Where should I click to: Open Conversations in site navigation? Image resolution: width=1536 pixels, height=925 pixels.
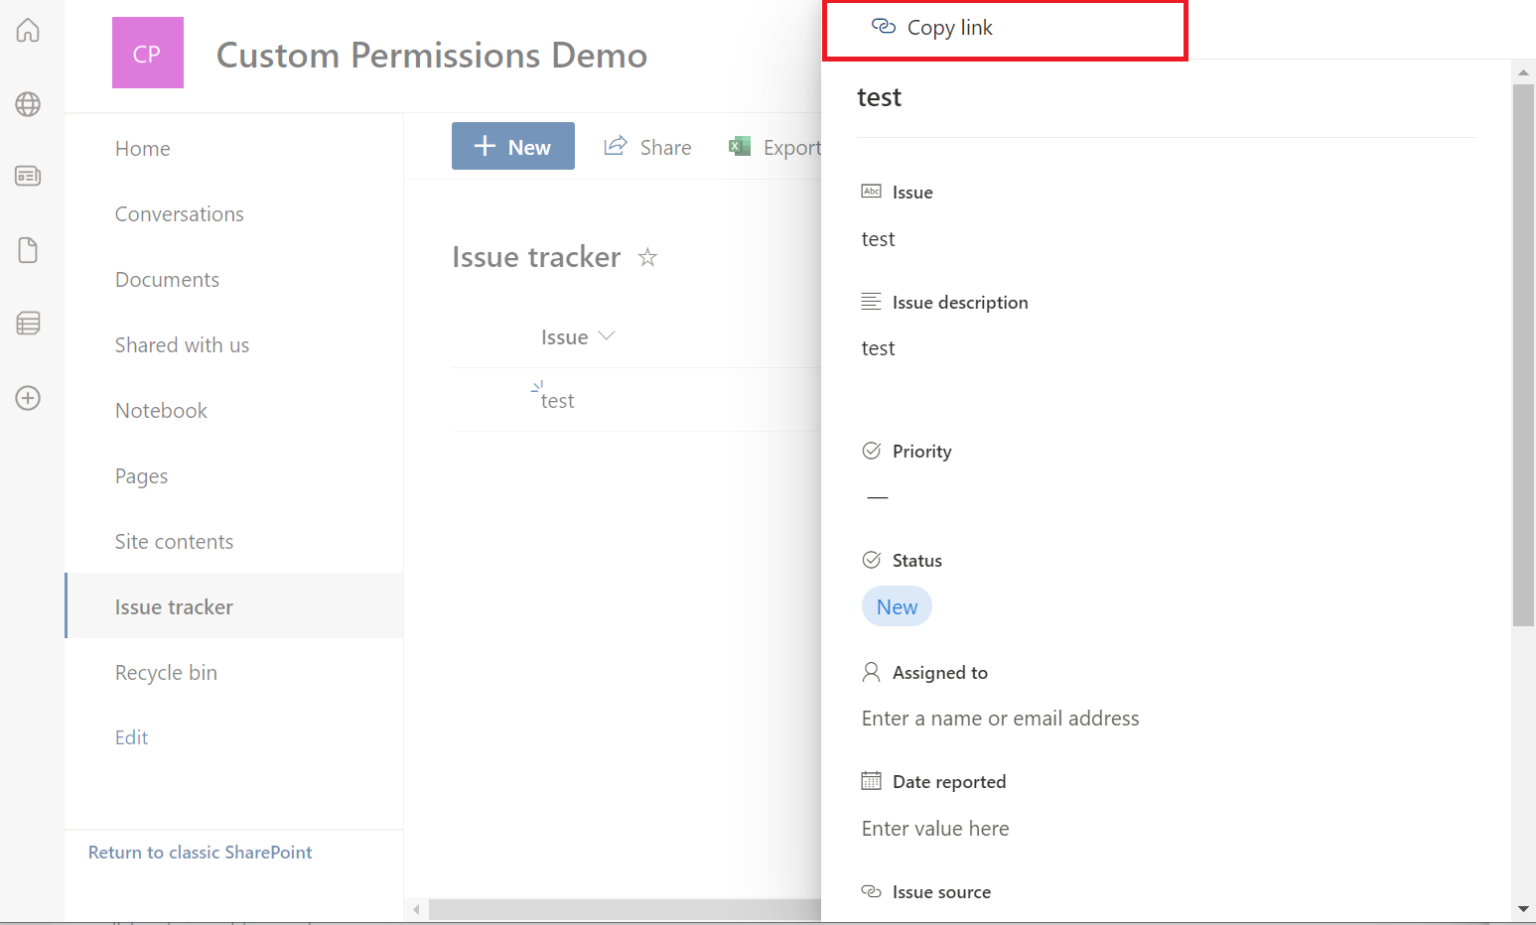click(179, 214)
